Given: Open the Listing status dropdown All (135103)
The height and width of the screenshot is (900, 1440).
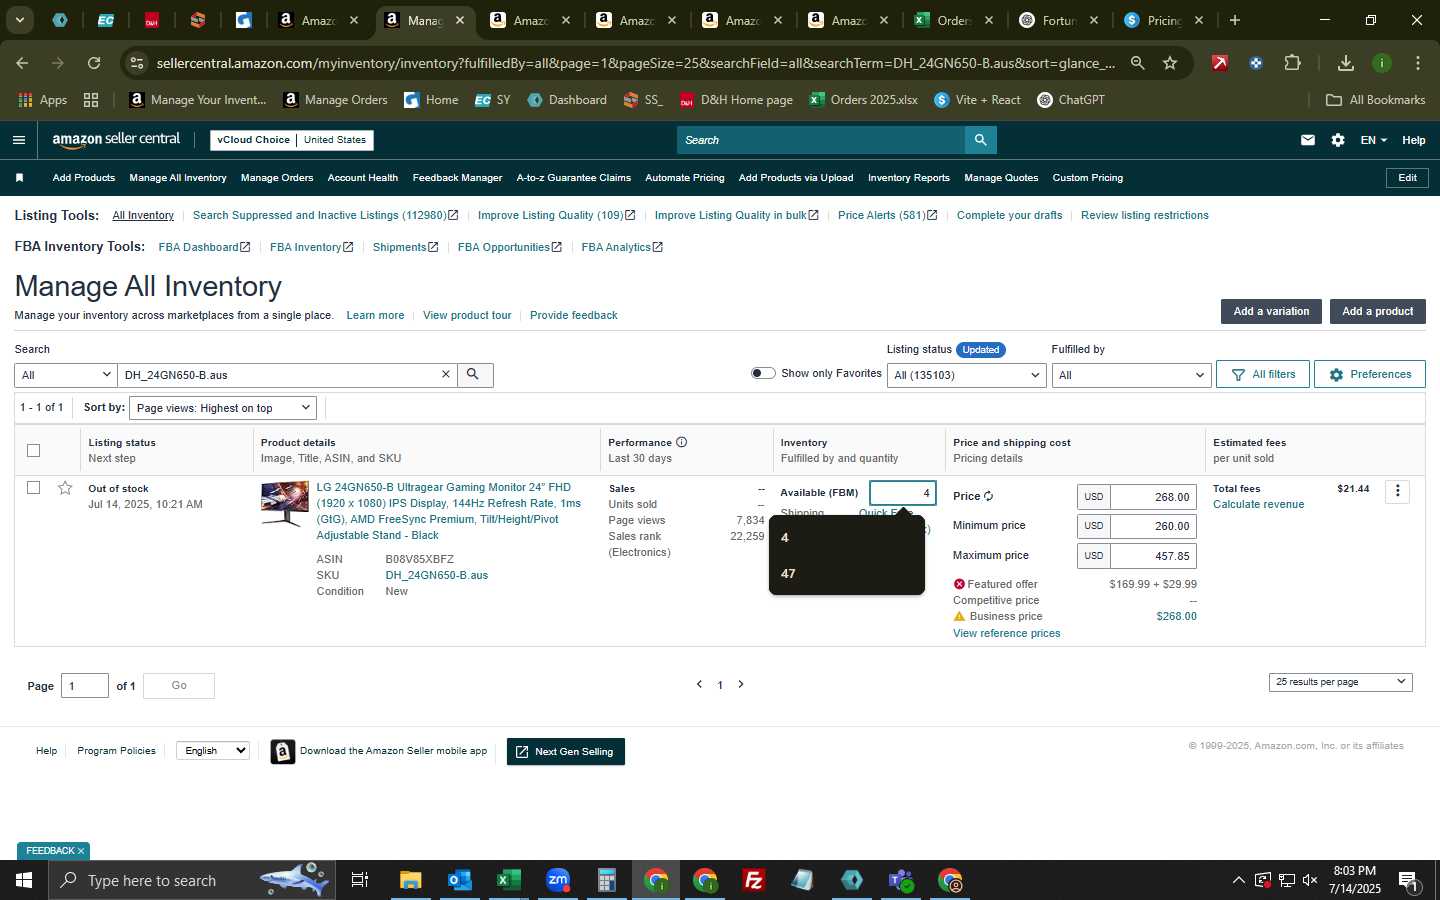Looking at the screenshot, I should (x=967, y=375).
